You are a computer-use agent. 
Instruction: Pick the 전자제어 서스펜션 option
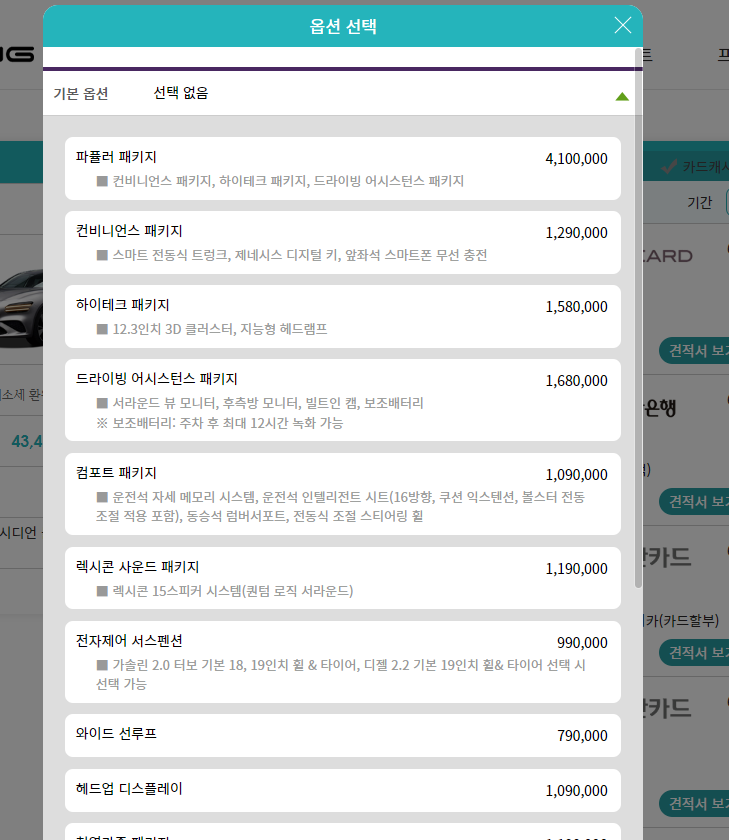coord(343,662)
